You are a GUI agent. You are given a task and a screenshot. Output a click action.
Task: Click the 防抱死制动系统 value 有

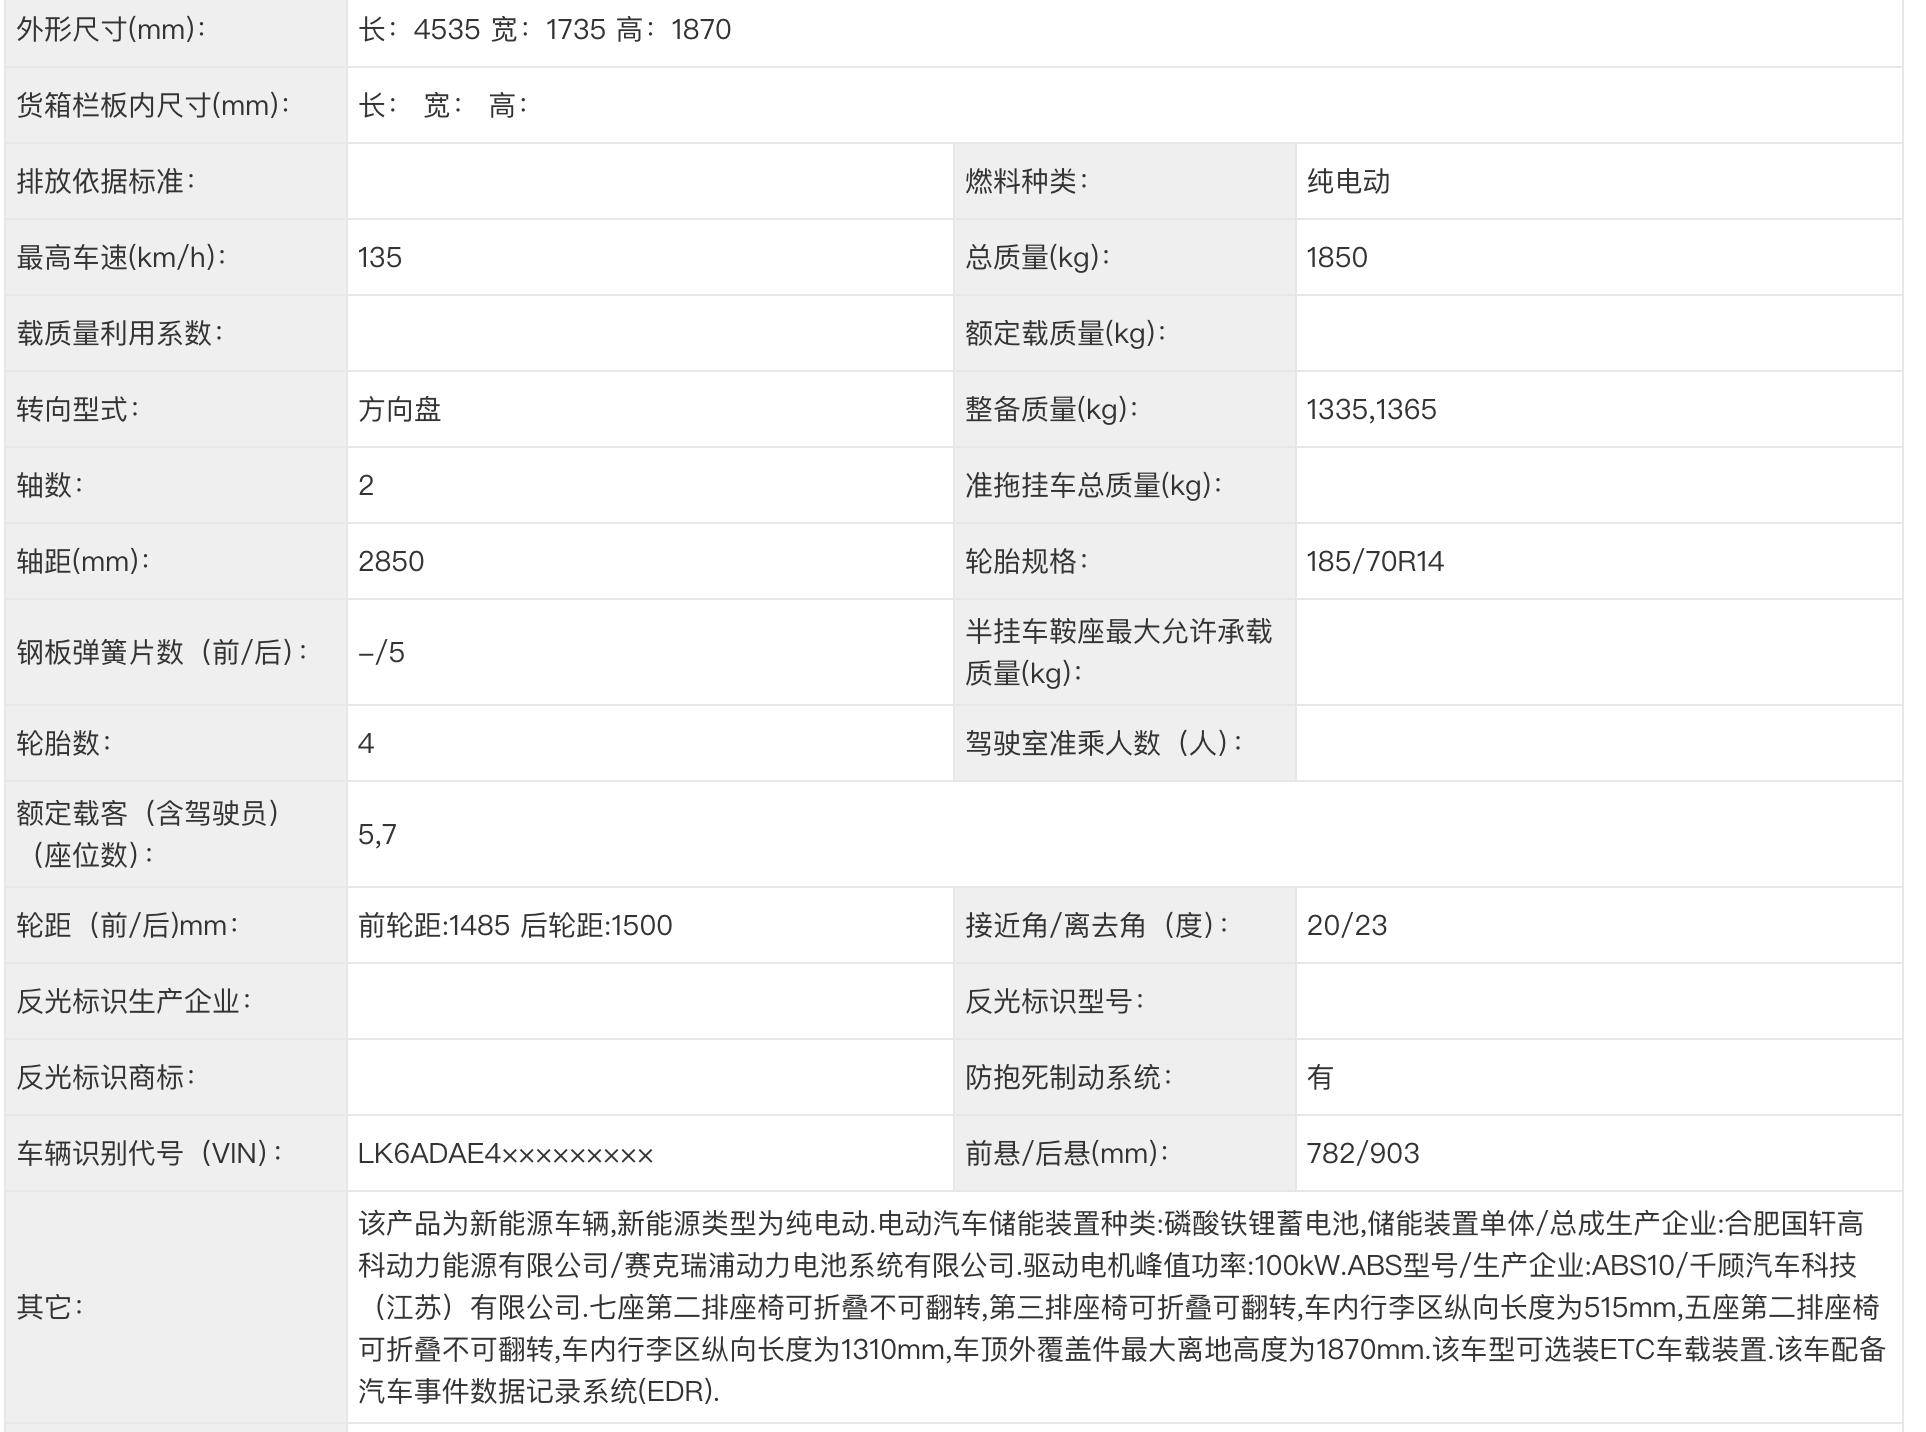coord(1320,1078)
